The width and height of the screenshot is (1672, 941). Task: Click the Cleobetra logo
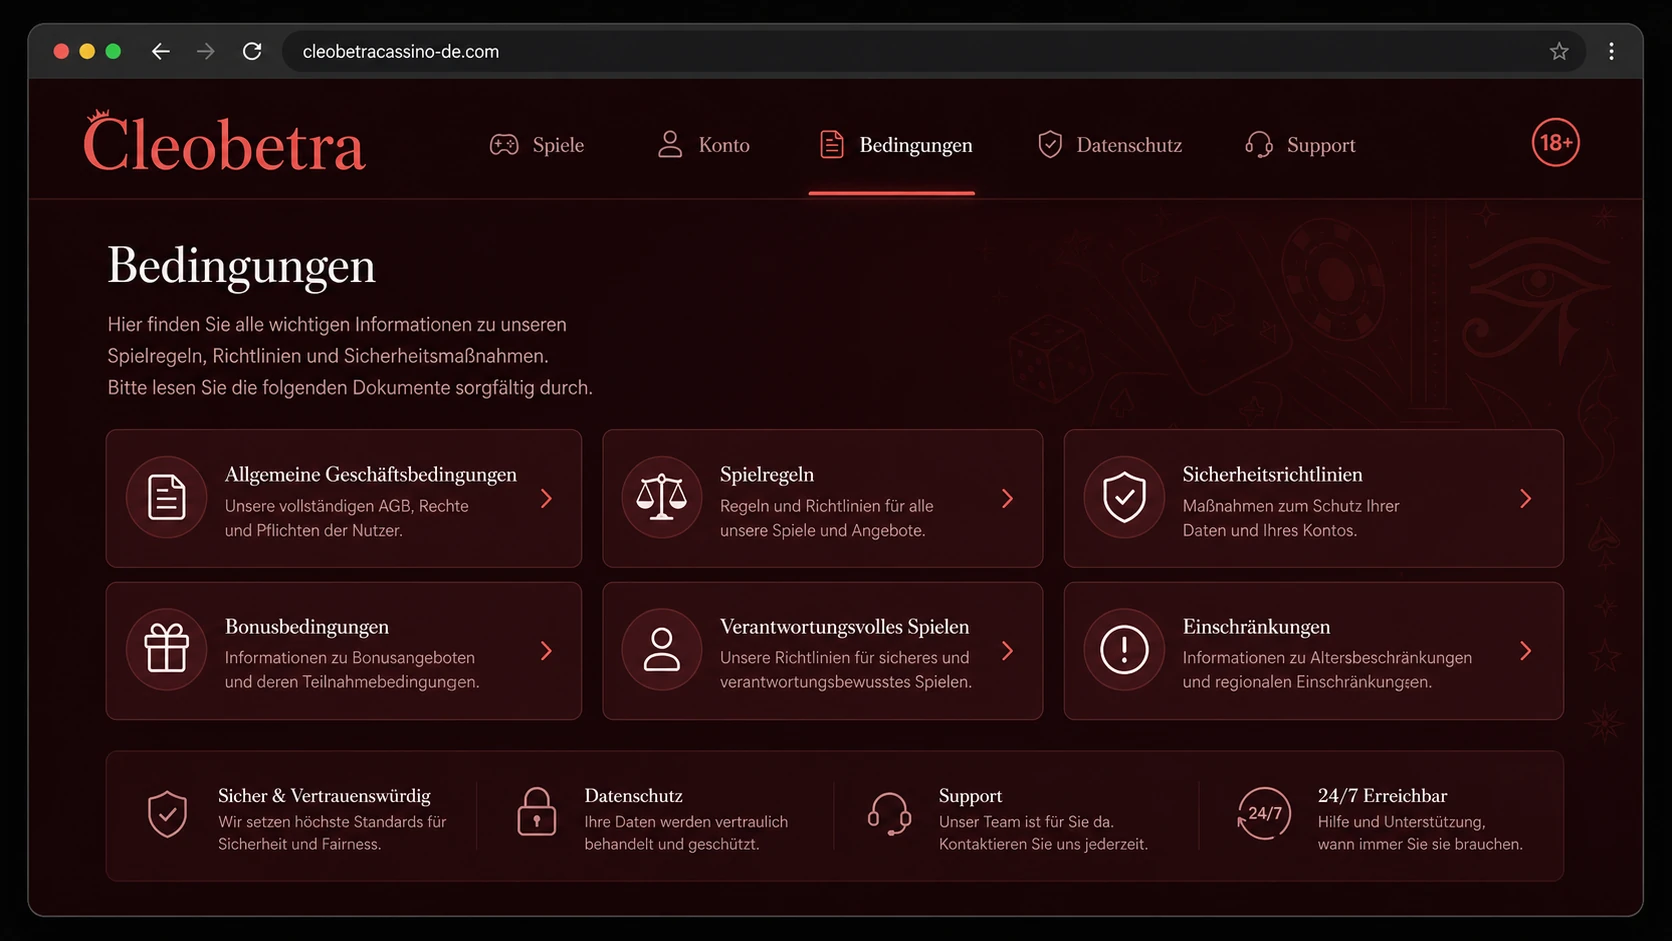click(225, 142)
